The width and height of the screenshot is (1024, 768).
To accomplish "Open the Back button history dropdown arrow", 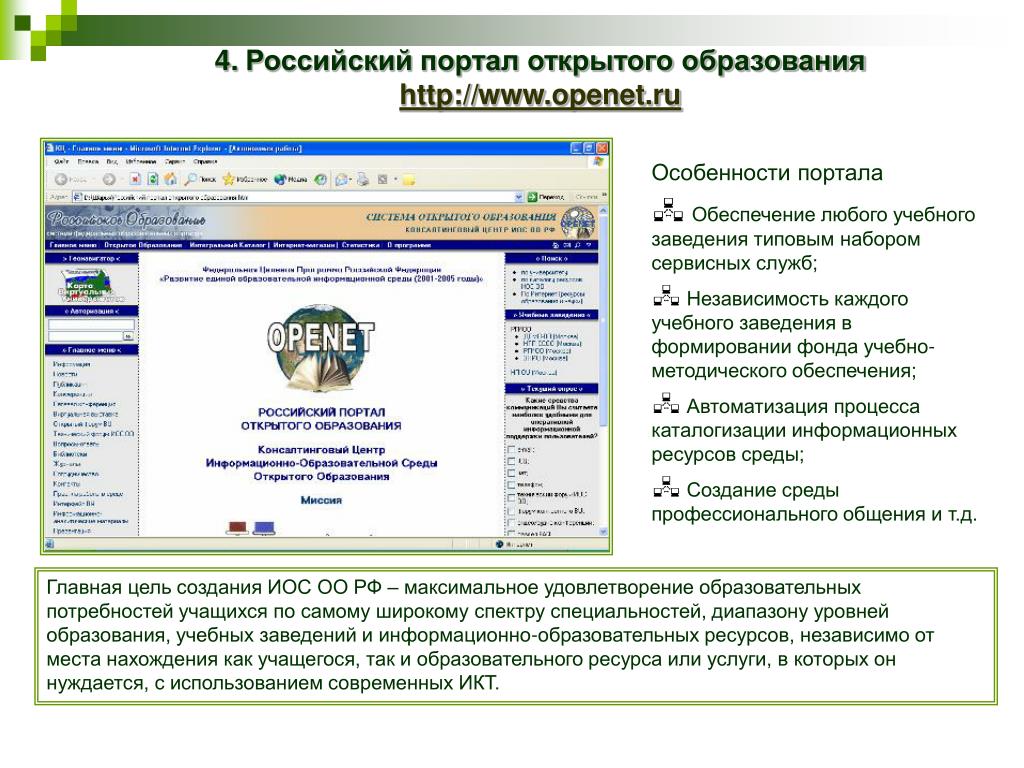I will click(93, 179).
